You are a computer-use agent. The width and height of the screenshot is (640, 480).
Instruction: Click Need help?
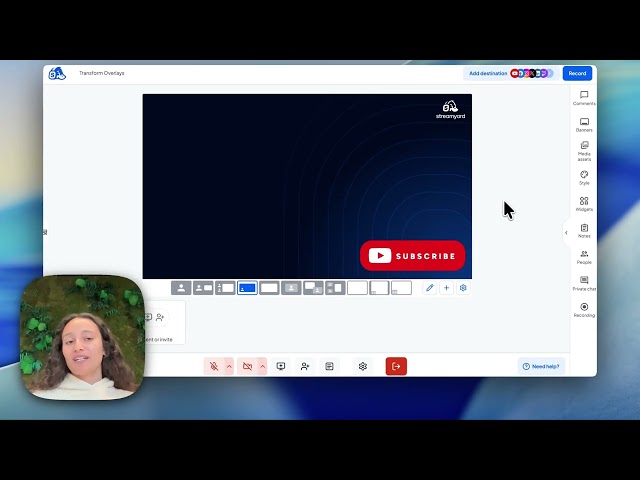pyautogui.click(x=541, y=367)
